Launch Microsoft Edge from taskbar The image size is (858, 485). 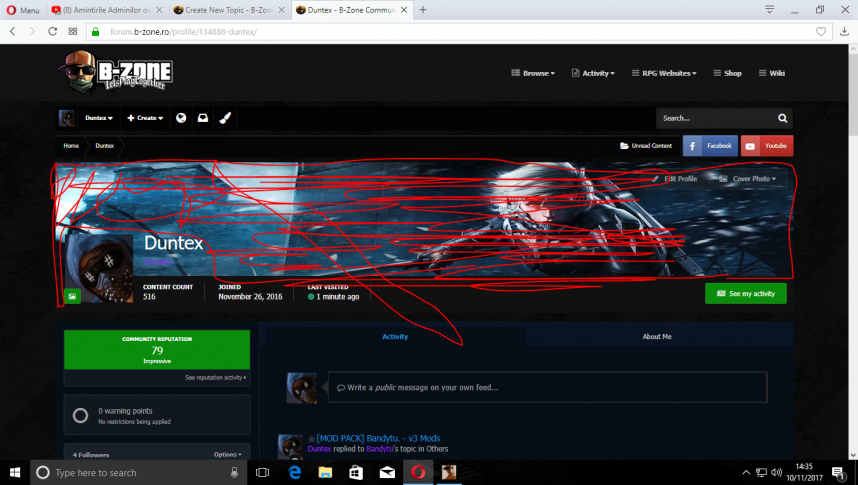pyautogui.click(x=294, y=472)
